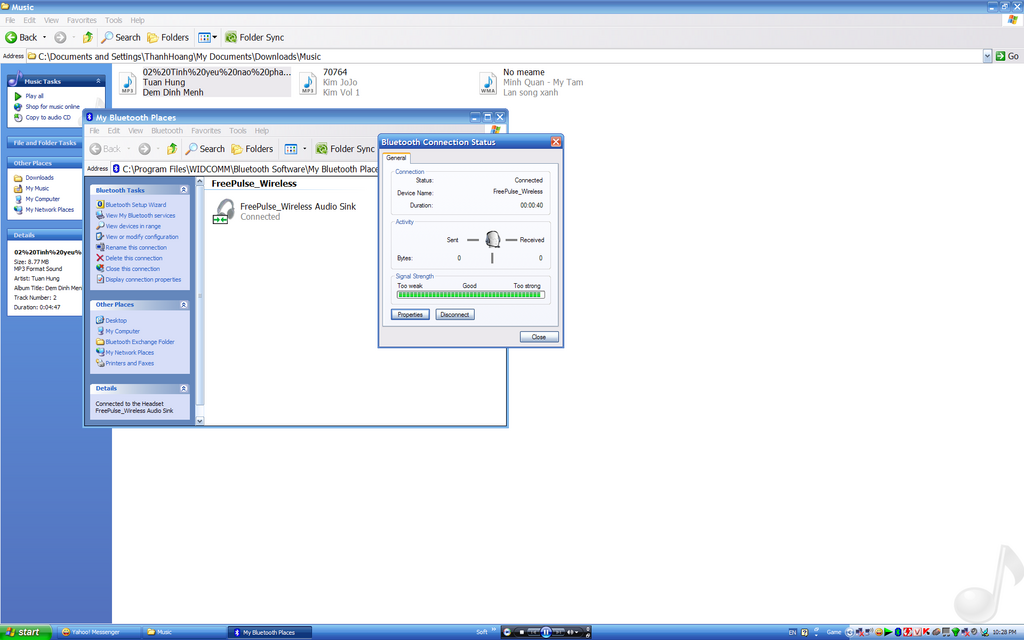Open Views dropdown in Music toolbar
This screenshot has height=640, width=1024.
pyautogui.click(x=208, y=37)
